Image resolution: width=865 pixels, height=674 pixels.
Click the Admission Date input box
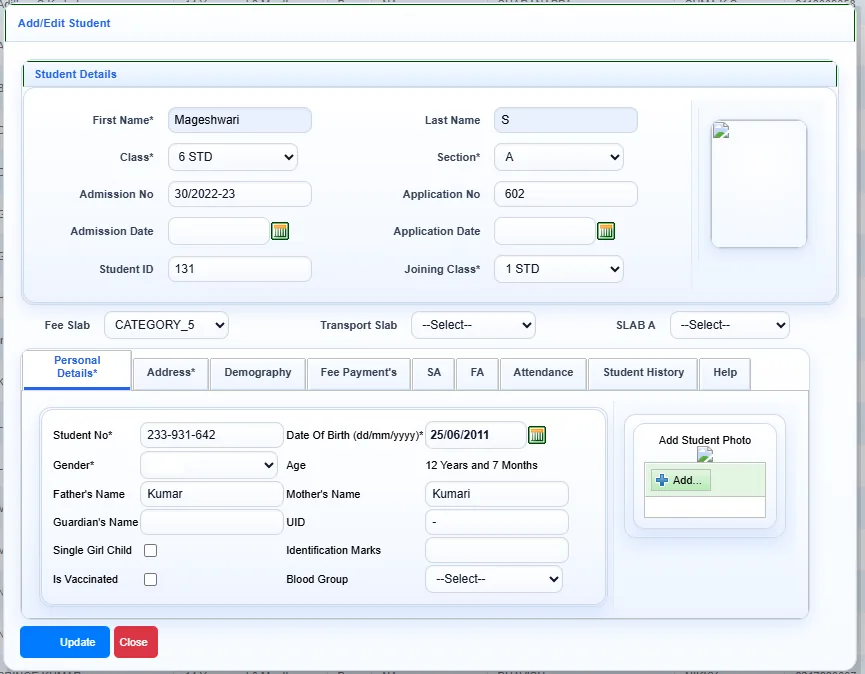[x=218, y=231]
